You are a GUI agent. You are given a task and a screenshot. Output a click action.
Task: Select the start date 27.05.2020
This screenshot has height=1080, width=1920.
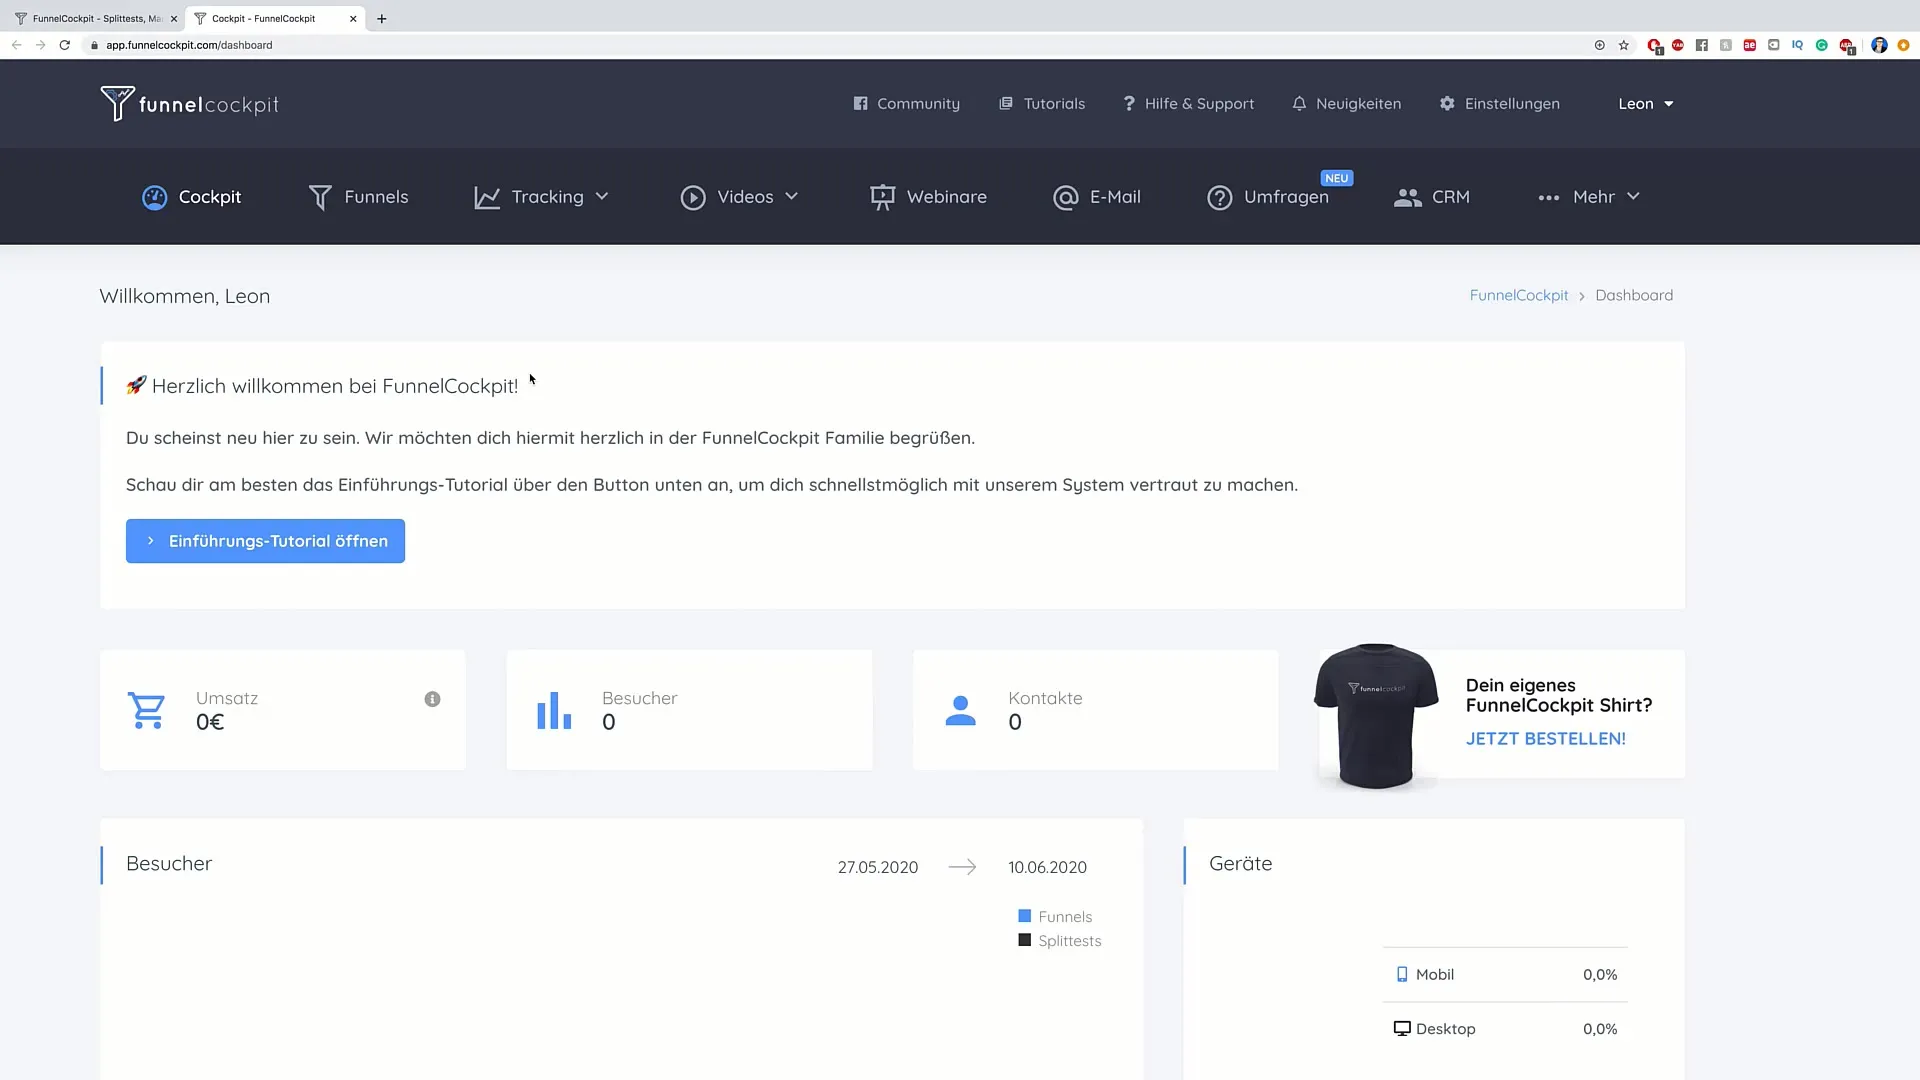tap(878, 867)
